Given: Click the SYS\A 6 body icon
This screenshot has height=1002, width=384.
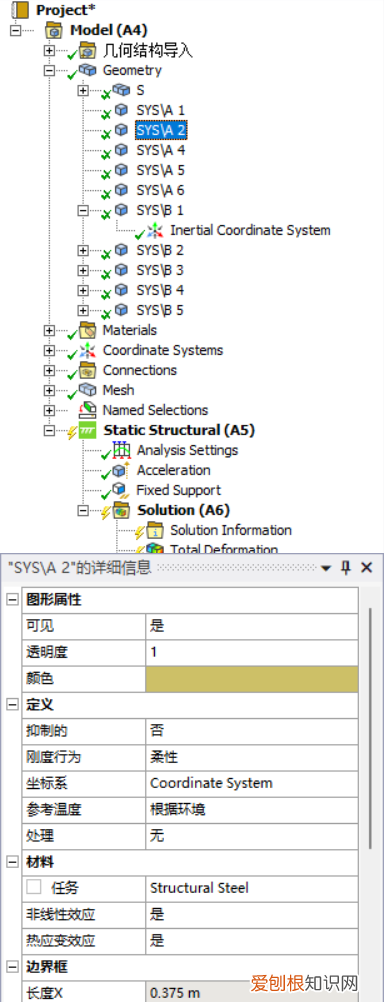Looking at the screenshot, I should coord(121,190).
